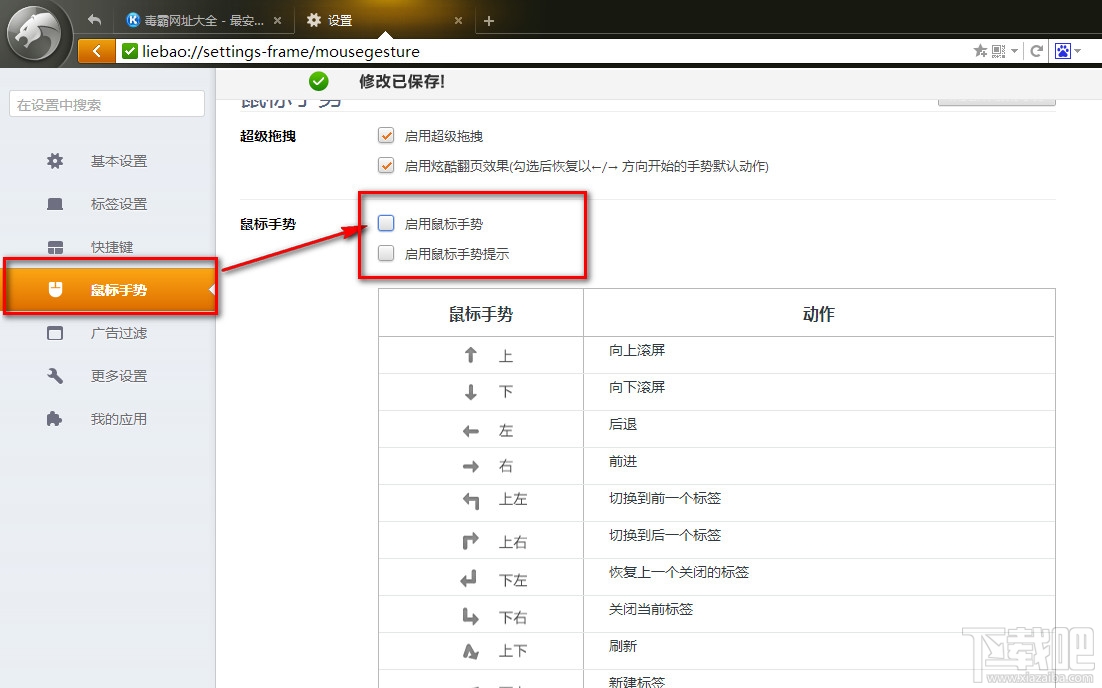This screenshot has height=688, width=1102.
Task: Open 我的应用 from the sidebar
Action: pyautogui.click(x=55, y=418)
